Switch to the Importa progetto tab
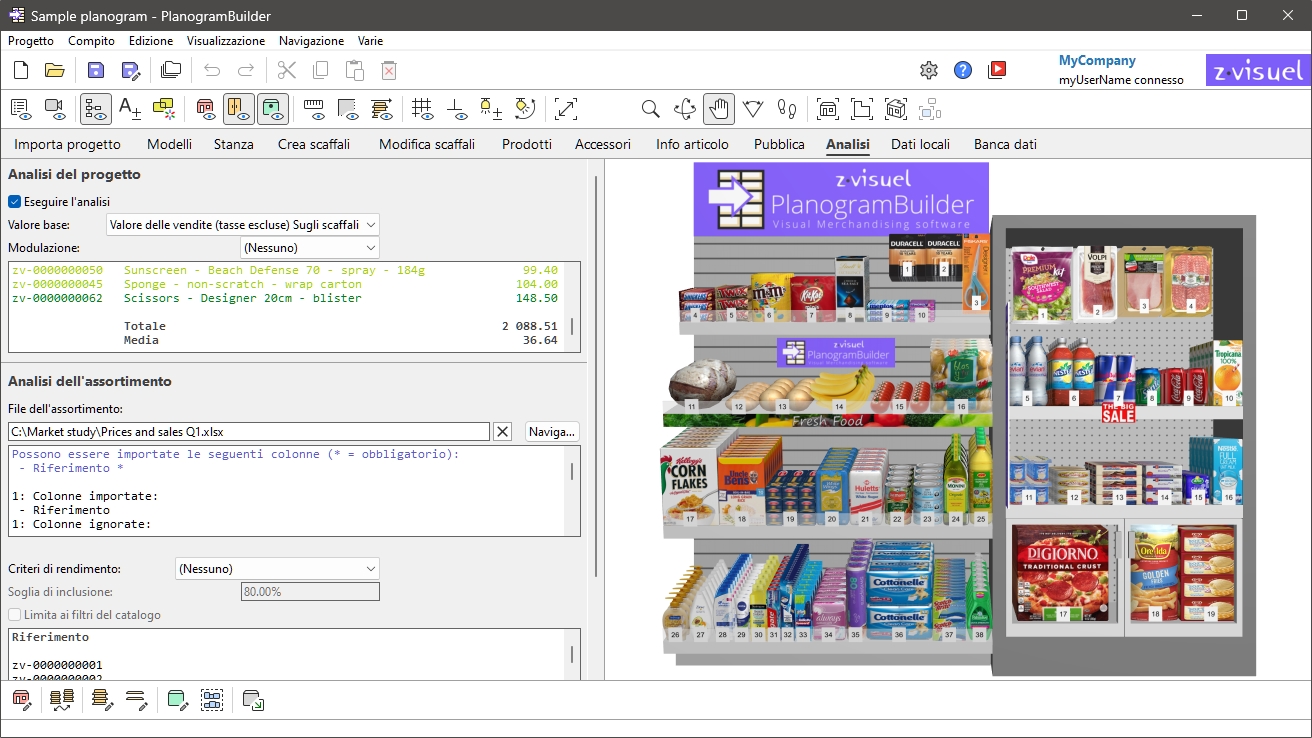This screenshot has height=738, width=1312. click(67, 144)
